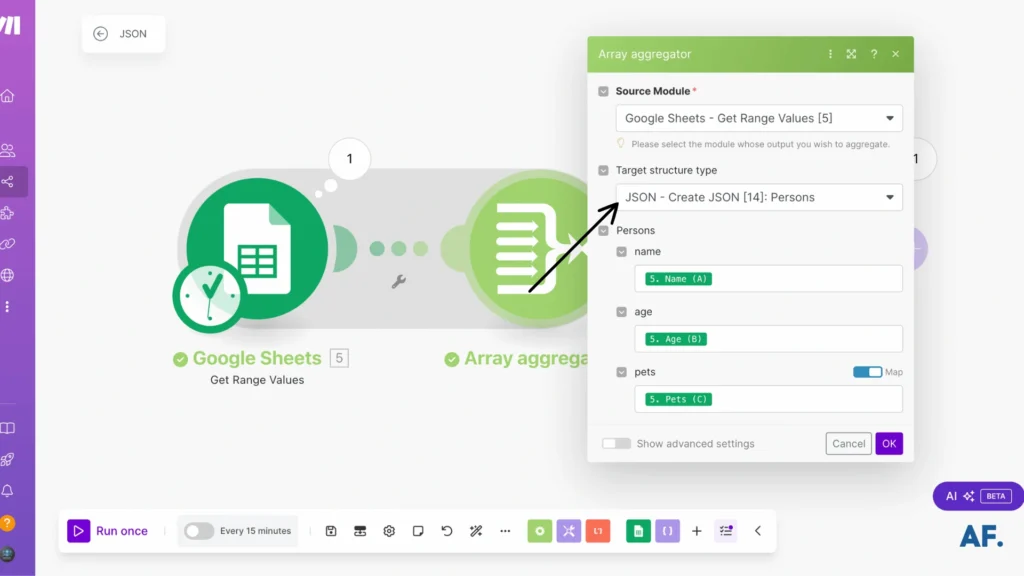Add a favorite with the plus icon
Screen dimensions: 1024x576
tap(697, 531)
